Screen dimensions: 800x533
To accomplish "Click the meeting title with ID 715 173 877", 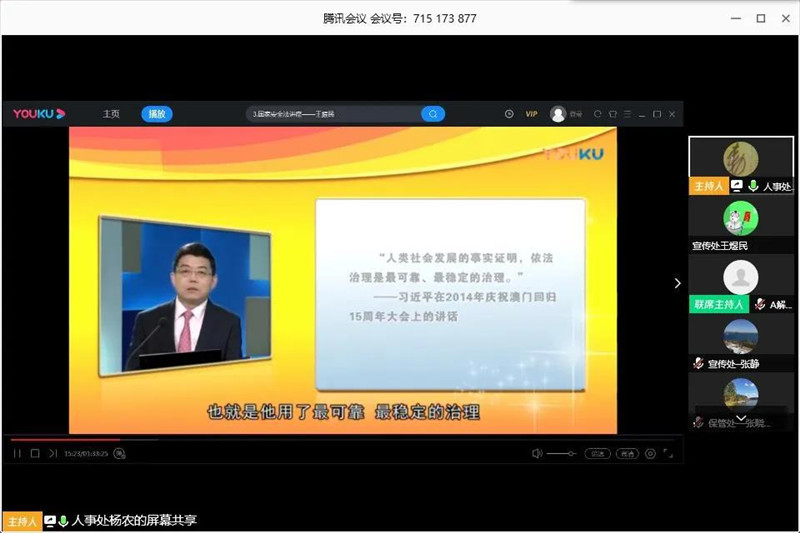I will 399,18.
